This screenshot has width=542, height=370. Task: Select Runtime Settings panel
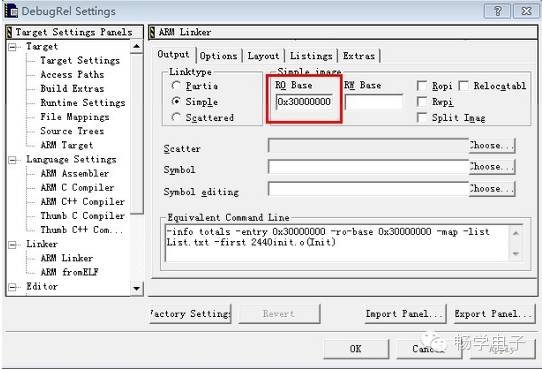click(x=83, y=103)
